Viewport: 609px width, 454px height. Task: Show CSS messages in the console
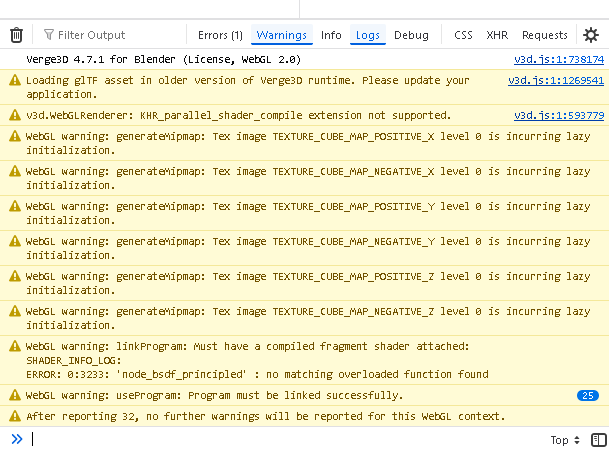pos(463,35)
